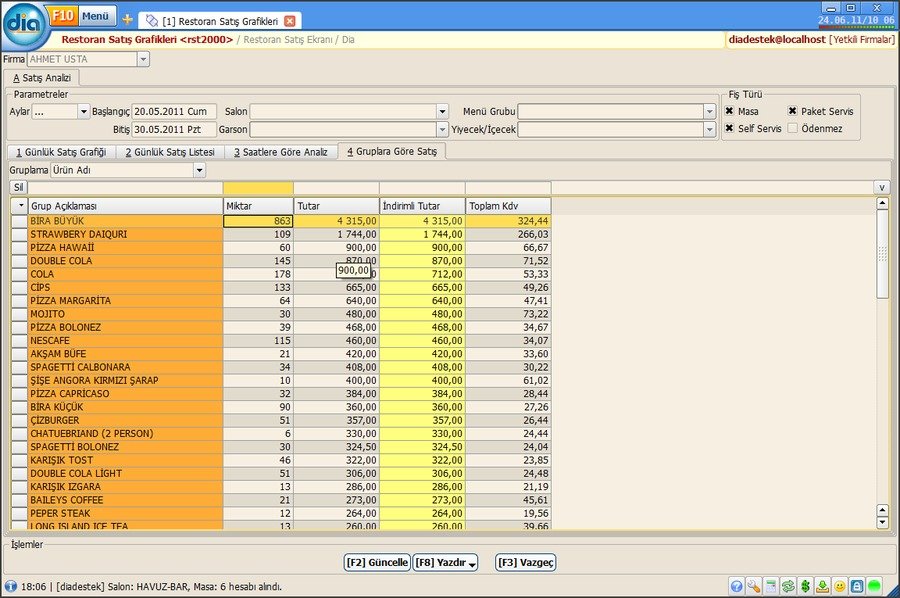Click the F8 Yazdır button
Screen dimensions: 900x598
445,562
